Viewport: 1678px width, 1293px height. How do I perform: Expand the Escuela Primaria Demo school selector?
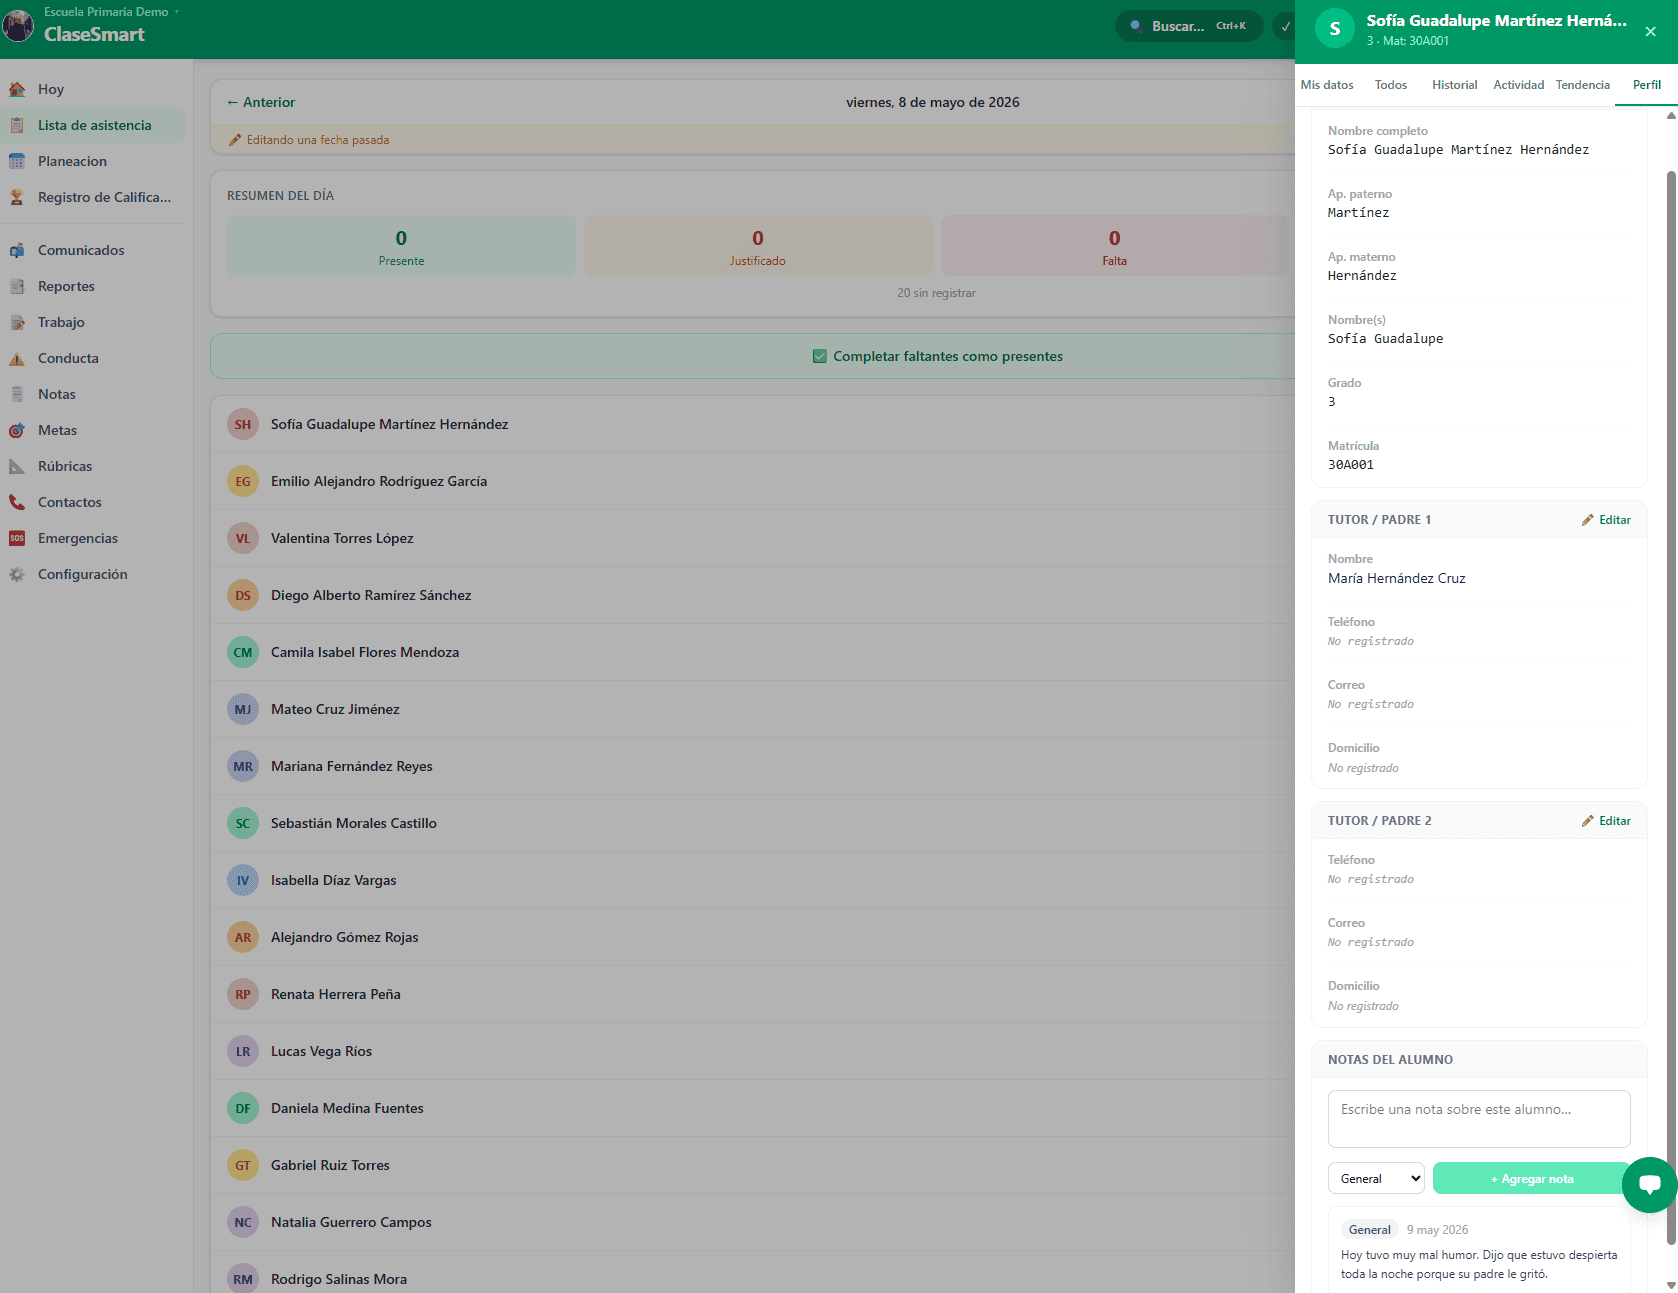pos(110,12)
